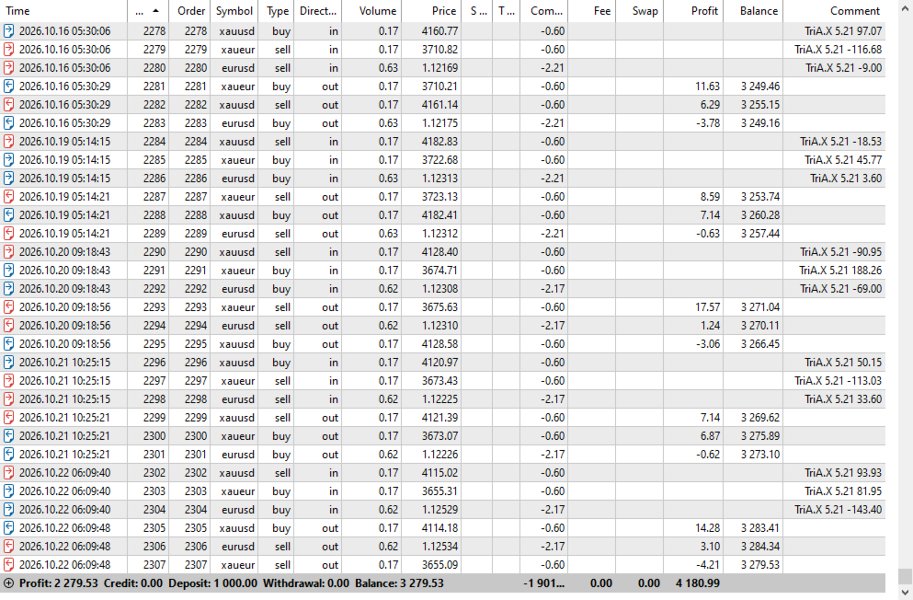The width and height of the screenshot is (913, 600).
Task: Select comment 'TriA.X 5.21 -116.68'
Action: pos(838,50)
